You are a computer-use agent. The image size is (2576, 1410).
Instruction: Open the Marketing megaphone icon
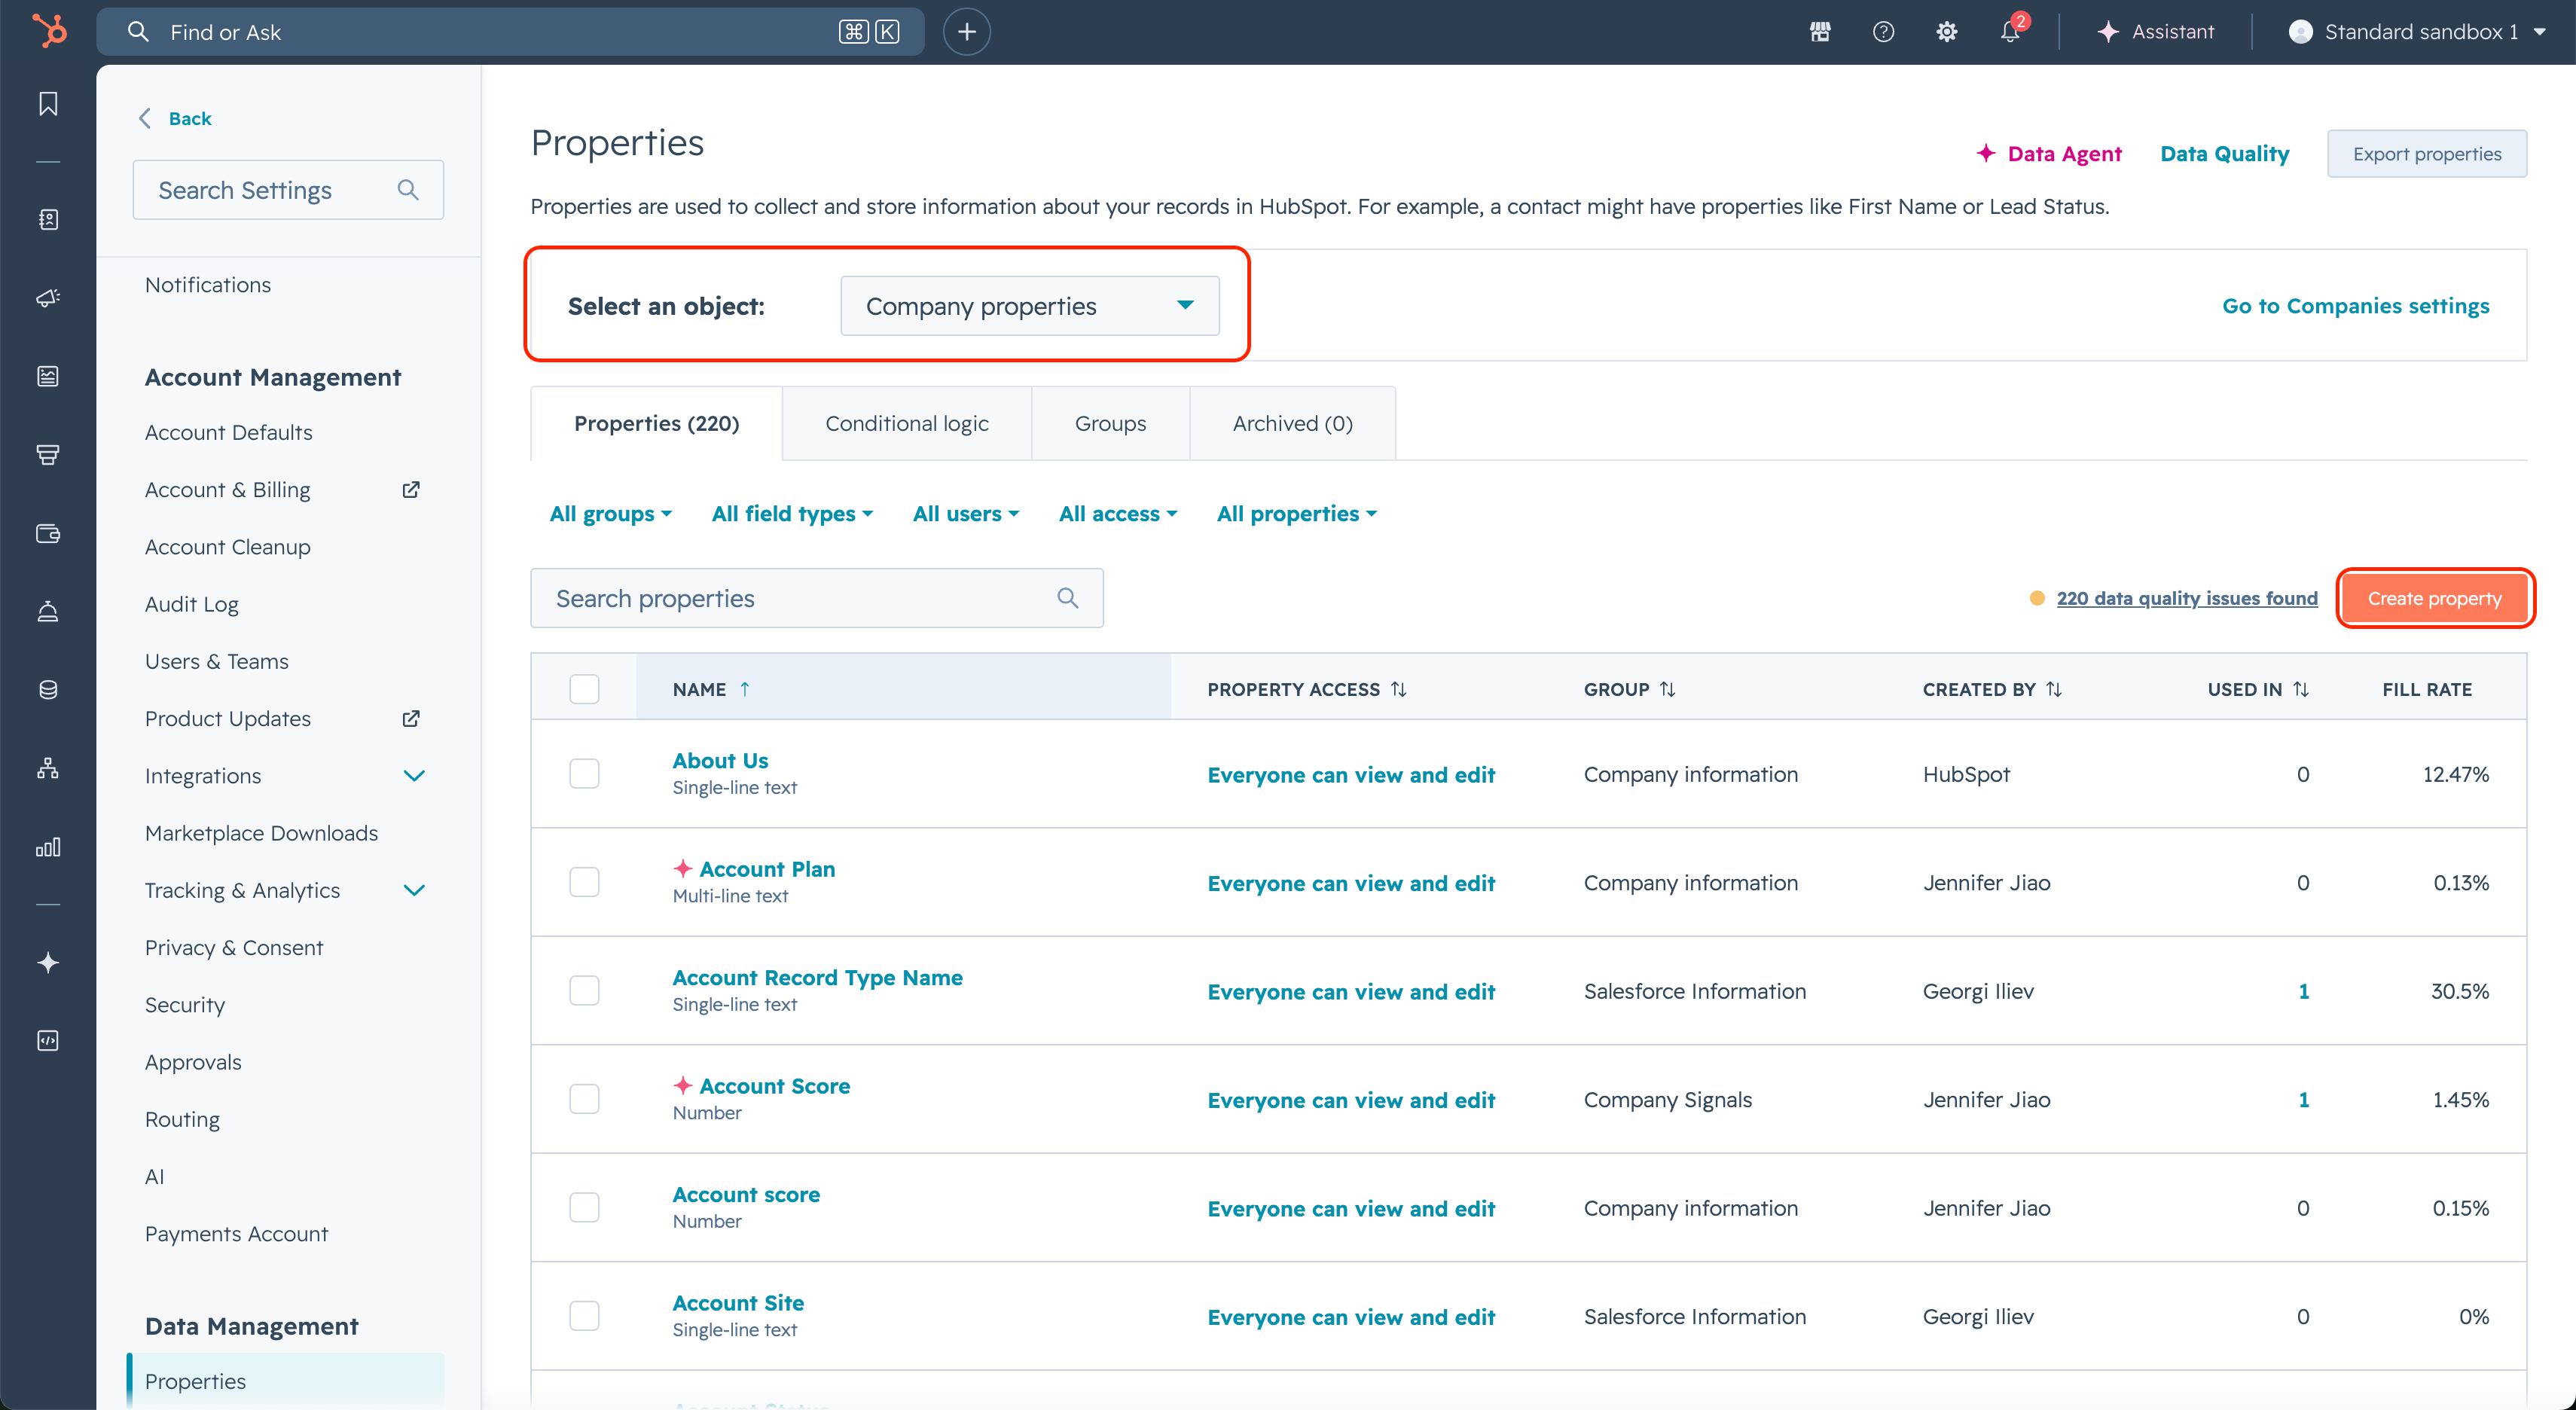point(48,298)
